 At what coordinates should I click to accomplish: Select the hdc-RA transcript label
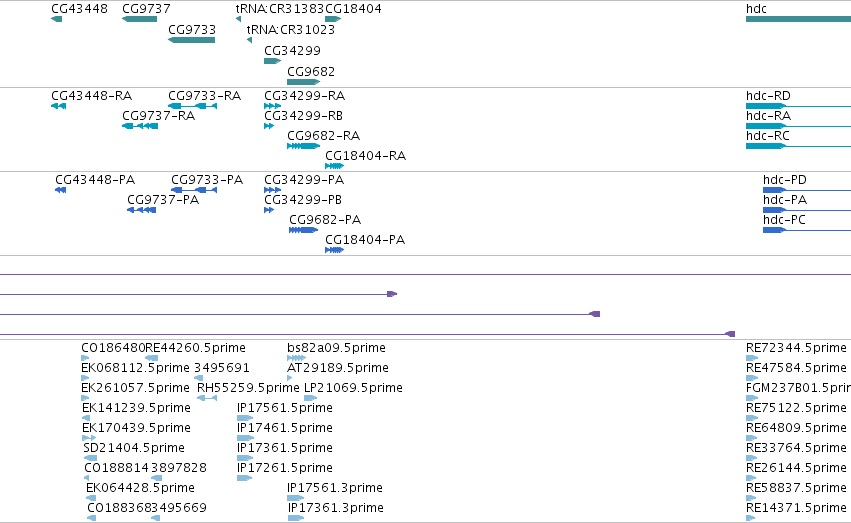(769, 116)
